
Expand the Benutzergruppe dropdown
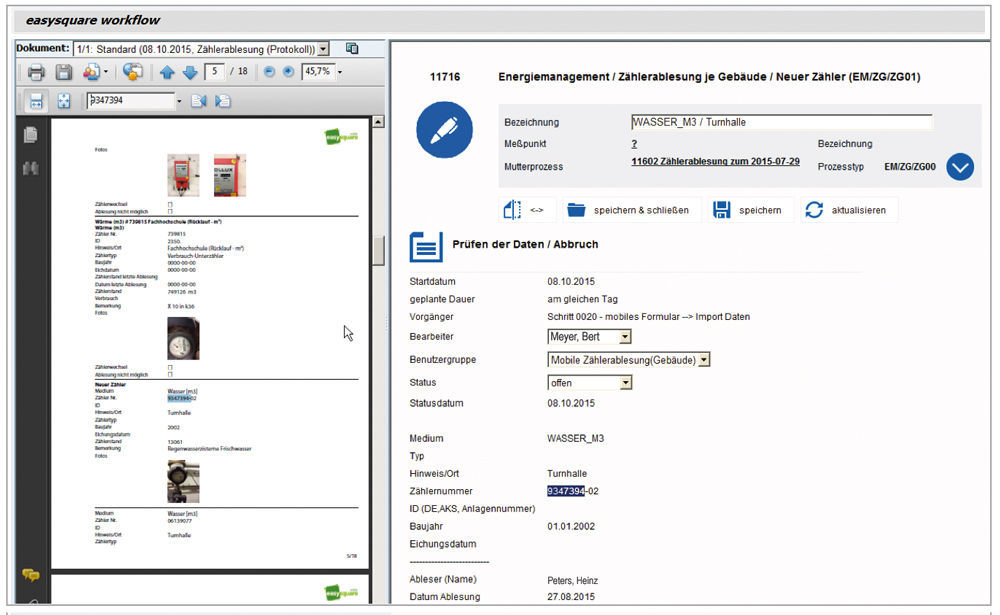704,360
